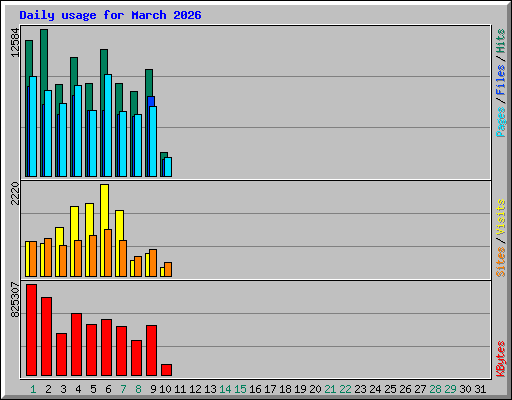Click the "Daily usage for March 2026" title
The width and height of the screenshot is (512, 400).
click(110, 15)
